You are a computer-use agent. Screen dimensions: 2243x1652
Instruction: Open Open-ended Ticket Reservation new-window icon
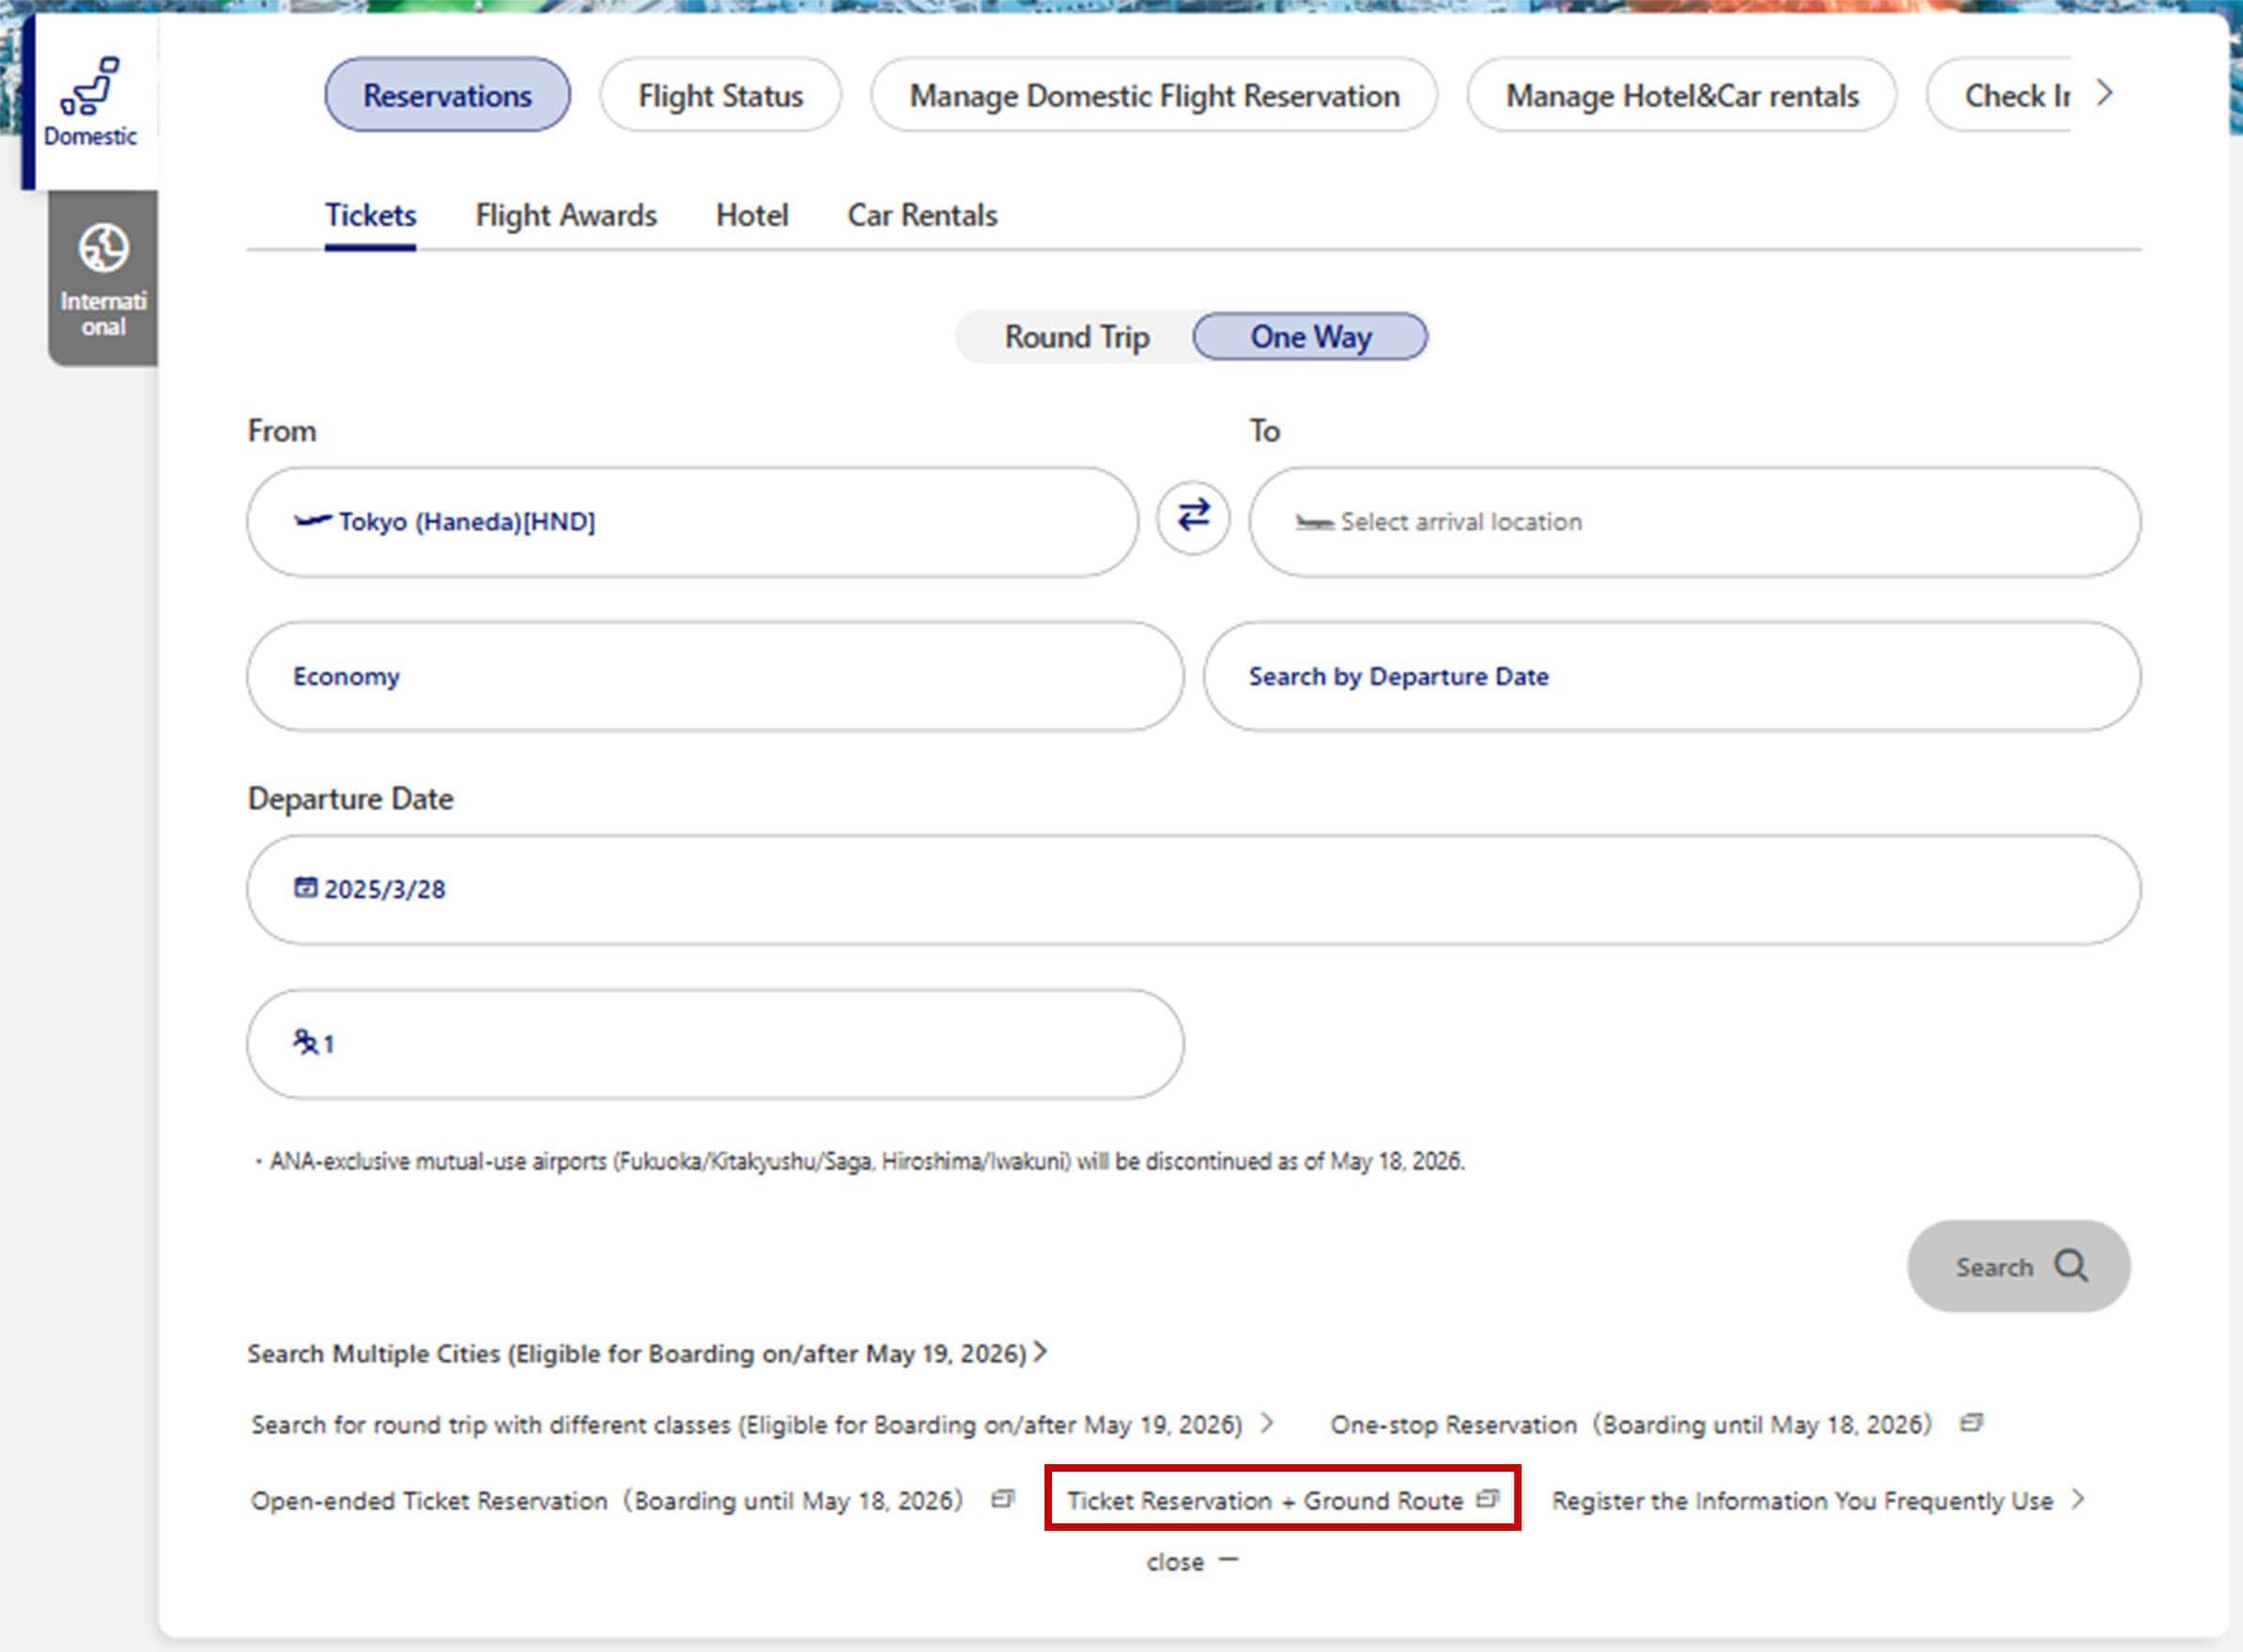(x=1002, y=1498)
